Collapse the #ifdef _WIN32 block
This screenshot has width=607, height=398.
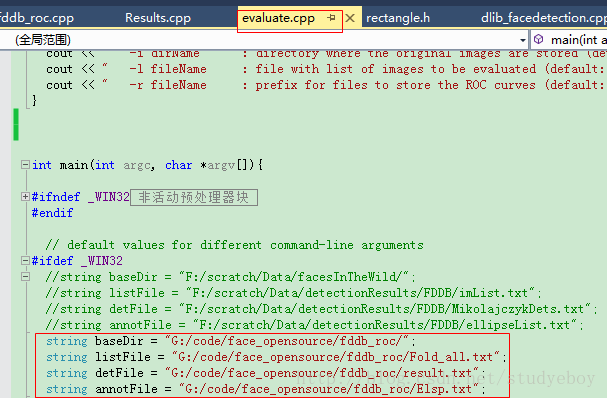click(25, 261)
